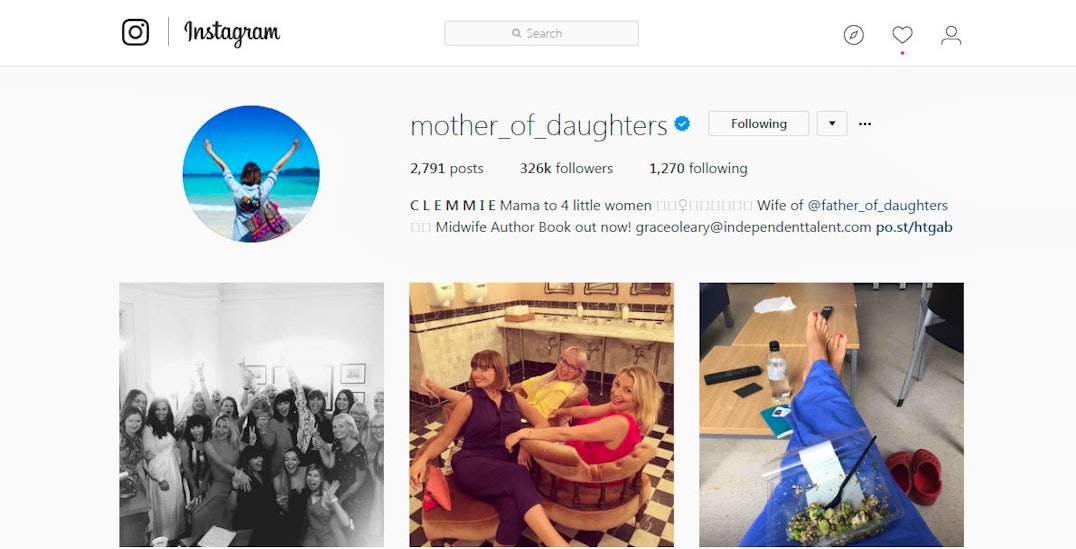
Task: Open the Explore compass icon
Action: click(854, 35)
